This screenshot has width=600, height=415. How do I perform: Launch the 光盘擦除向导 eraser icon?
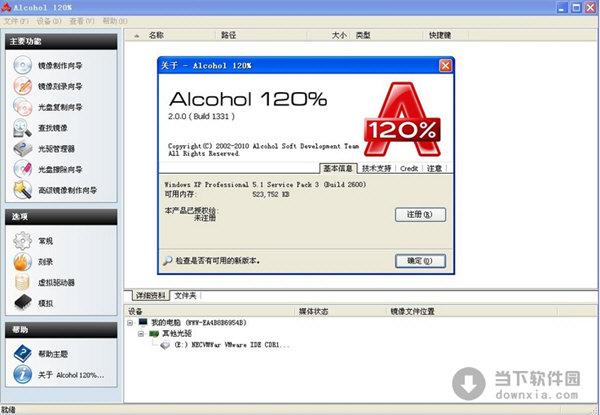pos(23,169)
